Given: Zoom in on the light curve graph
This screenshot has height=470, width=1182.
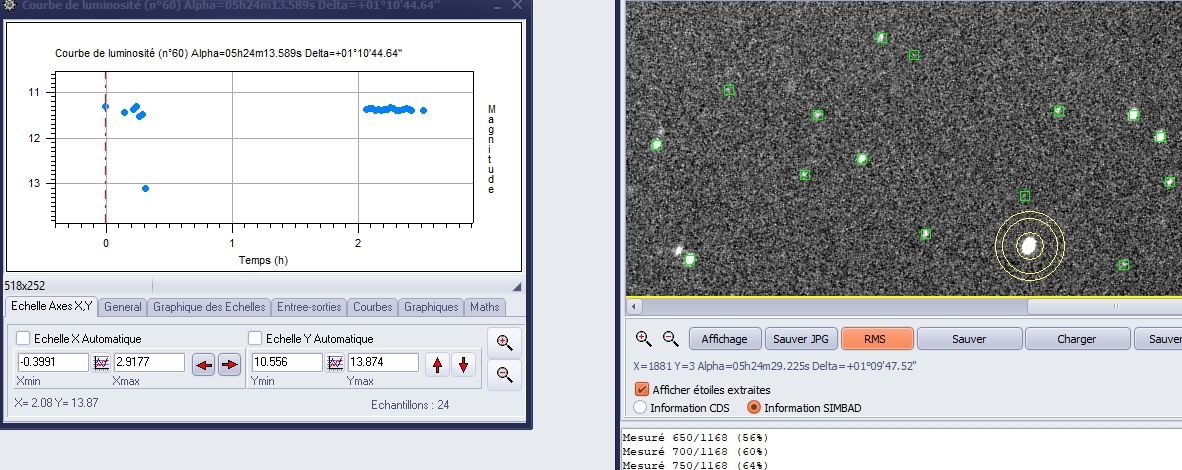Looking at the screenshot, I should pos(504,343).
